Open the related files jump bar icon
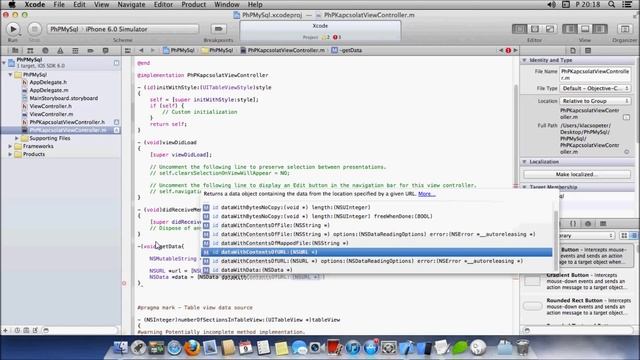Image resolution: width=640 pixels, height=360 pixels. pyautogui.click(x=128, y=51)
